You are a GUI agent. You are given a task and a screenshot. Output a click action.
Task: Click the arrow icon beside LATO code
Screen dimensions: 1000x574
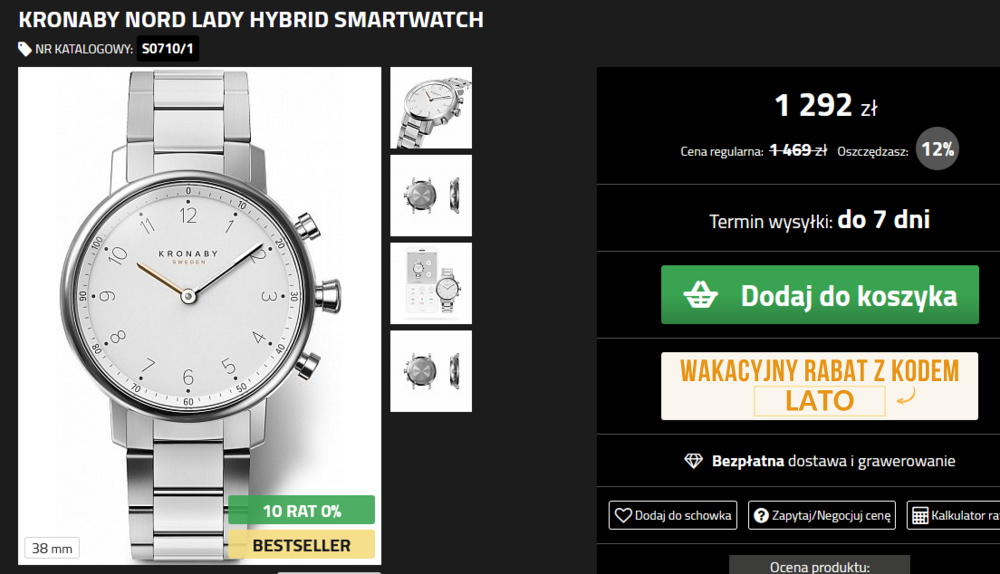[906, 397]
